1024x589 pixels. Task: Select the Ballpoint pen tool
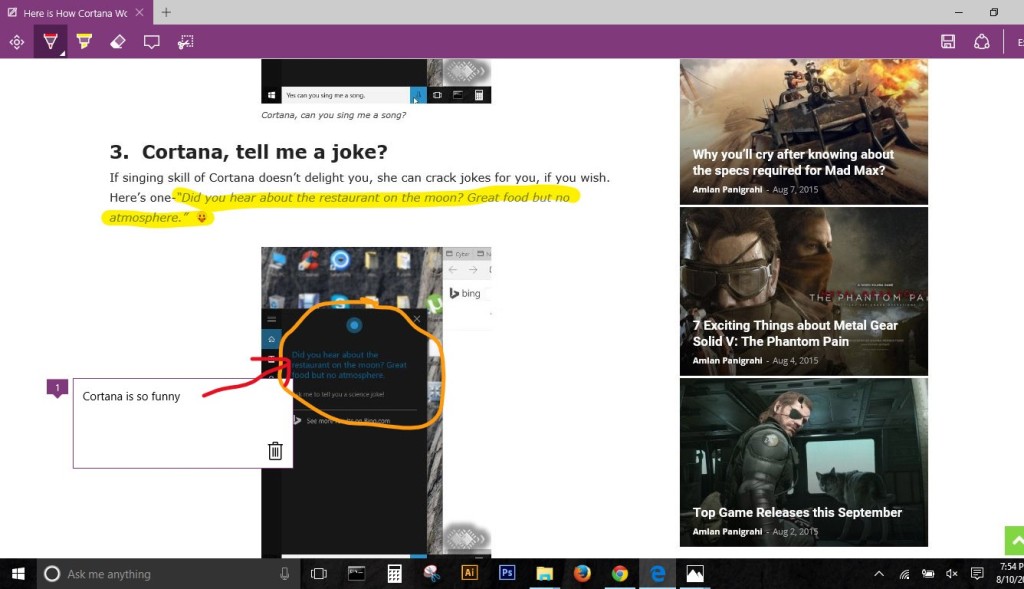[x=50, y=41]
